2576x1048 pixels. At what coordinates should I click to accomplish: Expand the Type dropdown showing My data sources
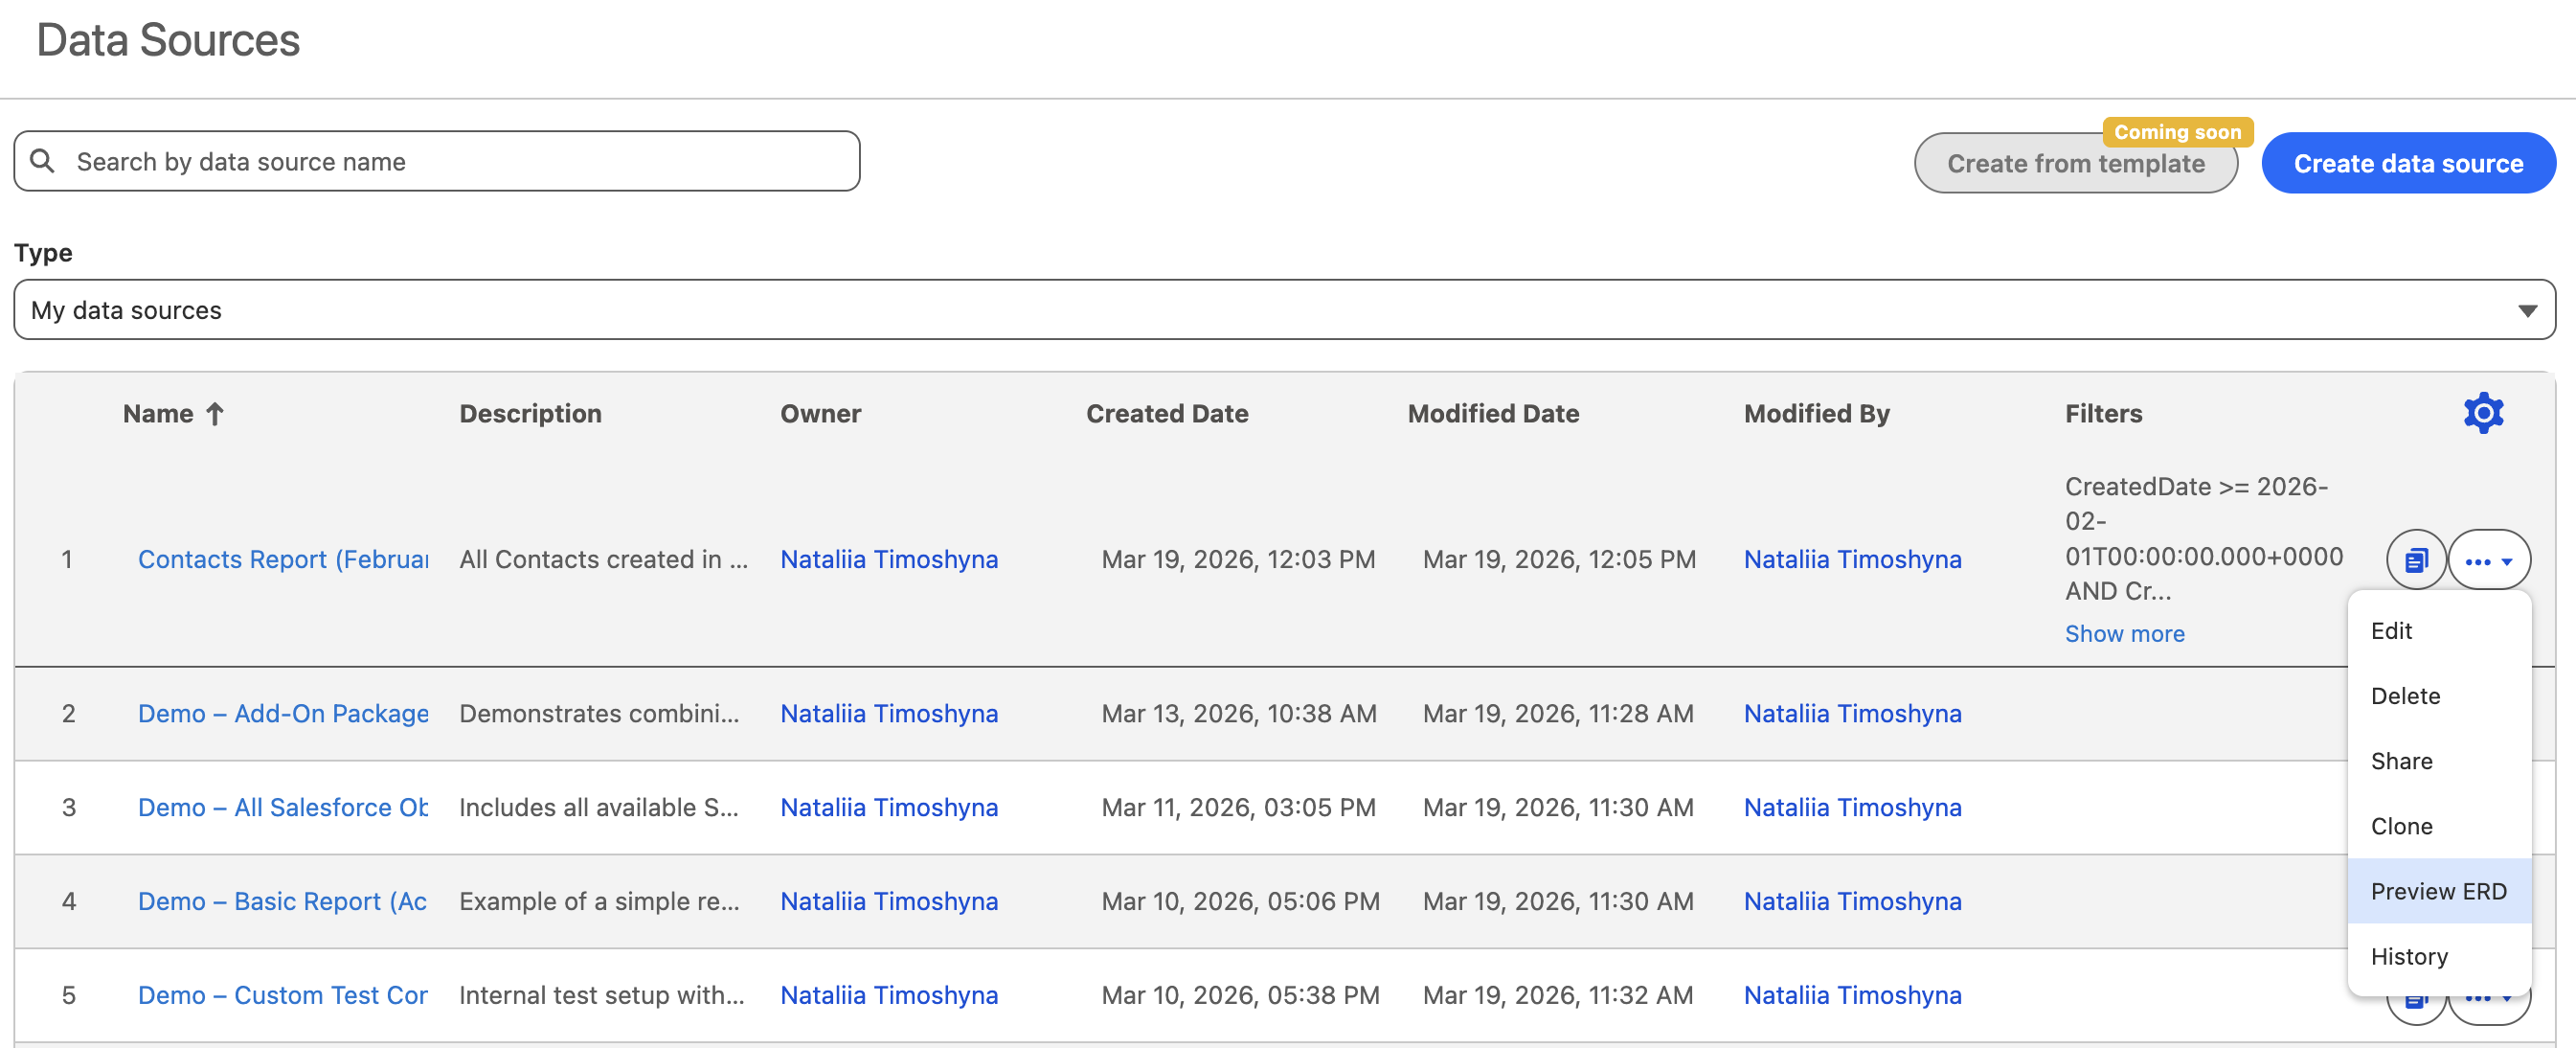pyautogui.click(x=1284, y=310)
